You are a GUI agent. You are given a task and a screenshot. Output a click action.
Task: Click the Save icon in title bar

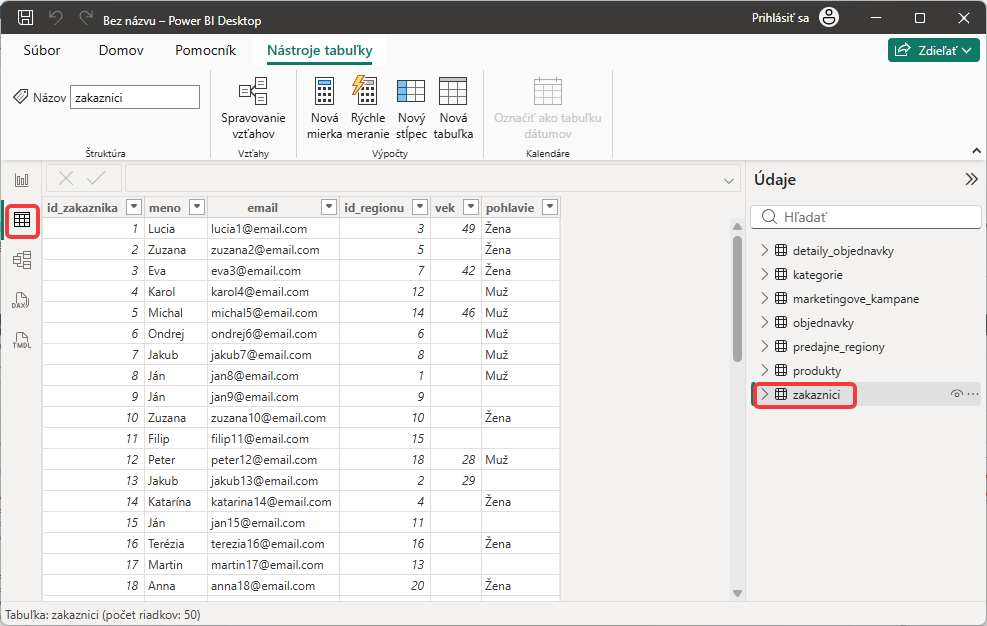25,18
